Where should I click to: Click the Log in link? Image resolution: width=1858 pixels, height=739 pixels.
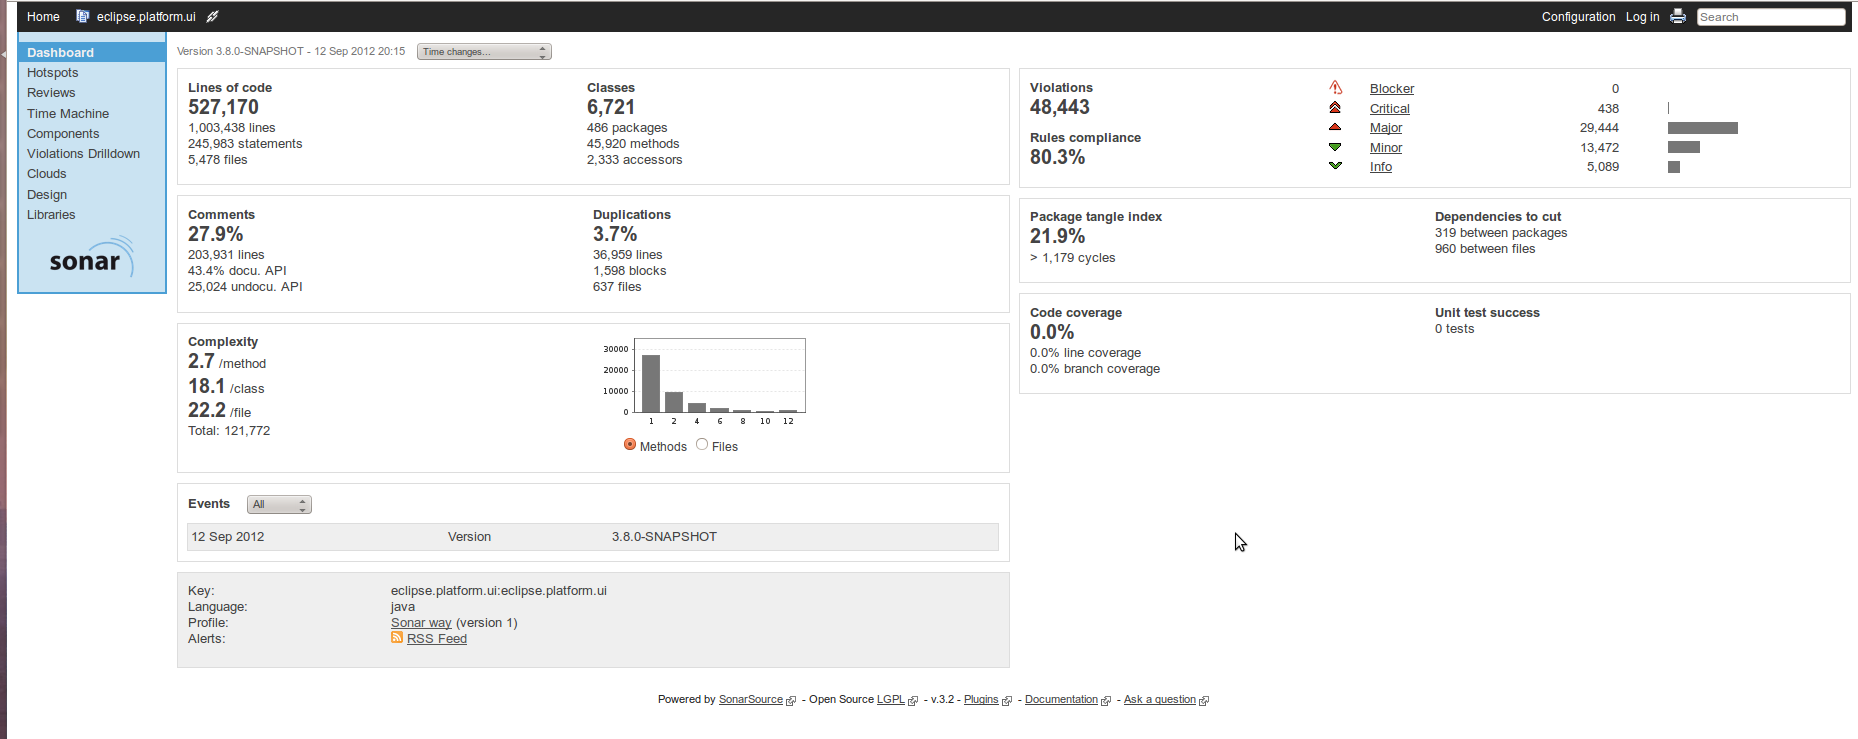point(1642,17)
